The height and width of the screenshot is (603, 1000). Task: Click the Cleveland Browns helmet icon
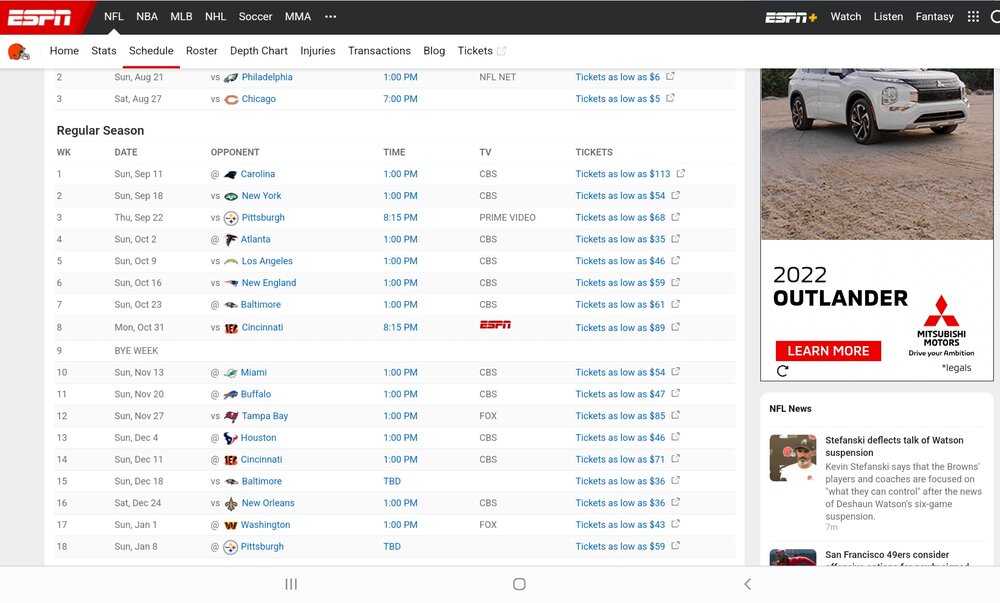[18, 52]
